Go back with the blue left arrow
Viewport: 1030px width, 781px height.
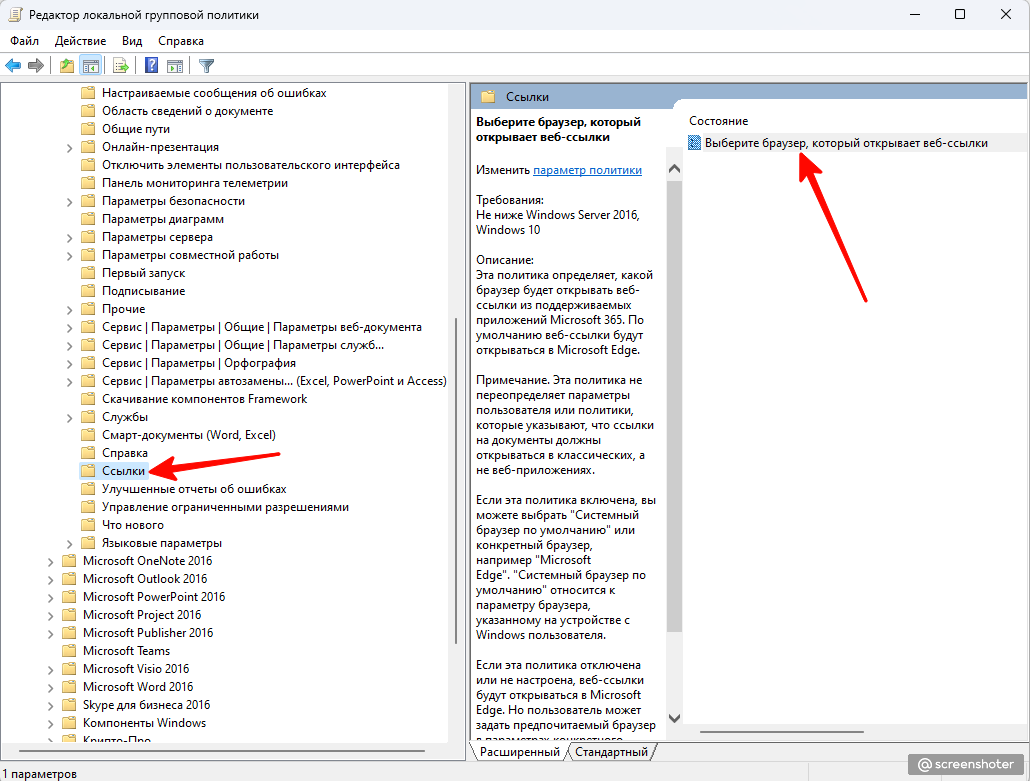tap(13, 66)
